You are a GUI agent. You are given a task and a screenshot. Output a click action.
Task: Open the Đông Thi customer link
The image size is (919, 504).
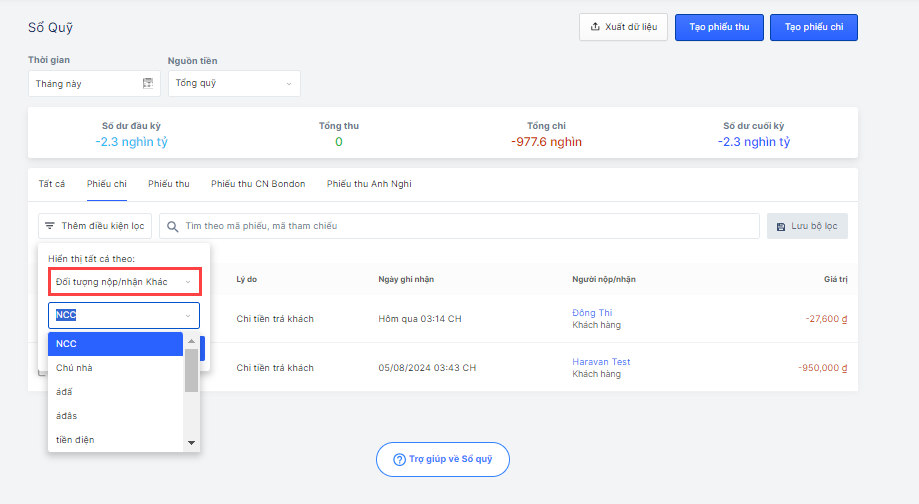pos(591,313)
